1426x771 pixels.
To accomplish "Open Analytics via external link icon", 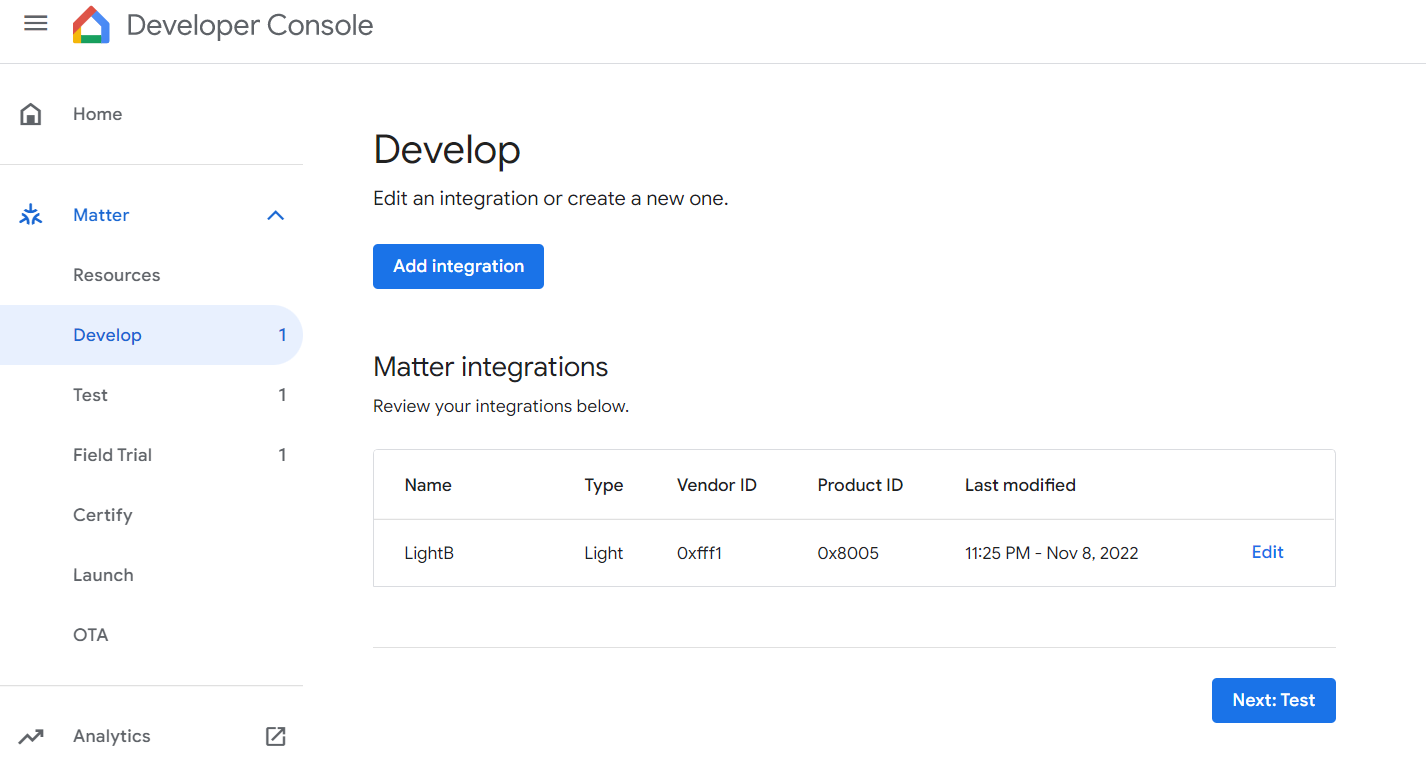I will point(276,736).
